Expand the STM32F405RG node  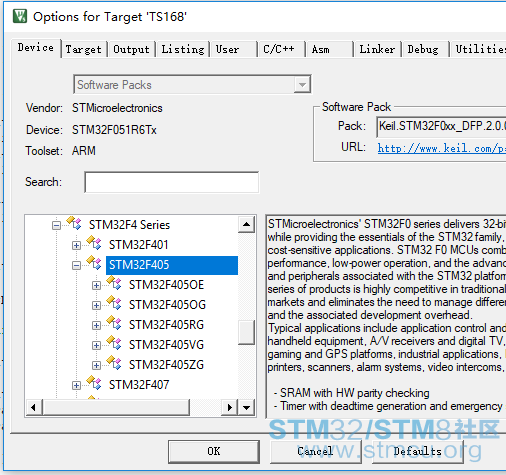[x=96, y=326]
